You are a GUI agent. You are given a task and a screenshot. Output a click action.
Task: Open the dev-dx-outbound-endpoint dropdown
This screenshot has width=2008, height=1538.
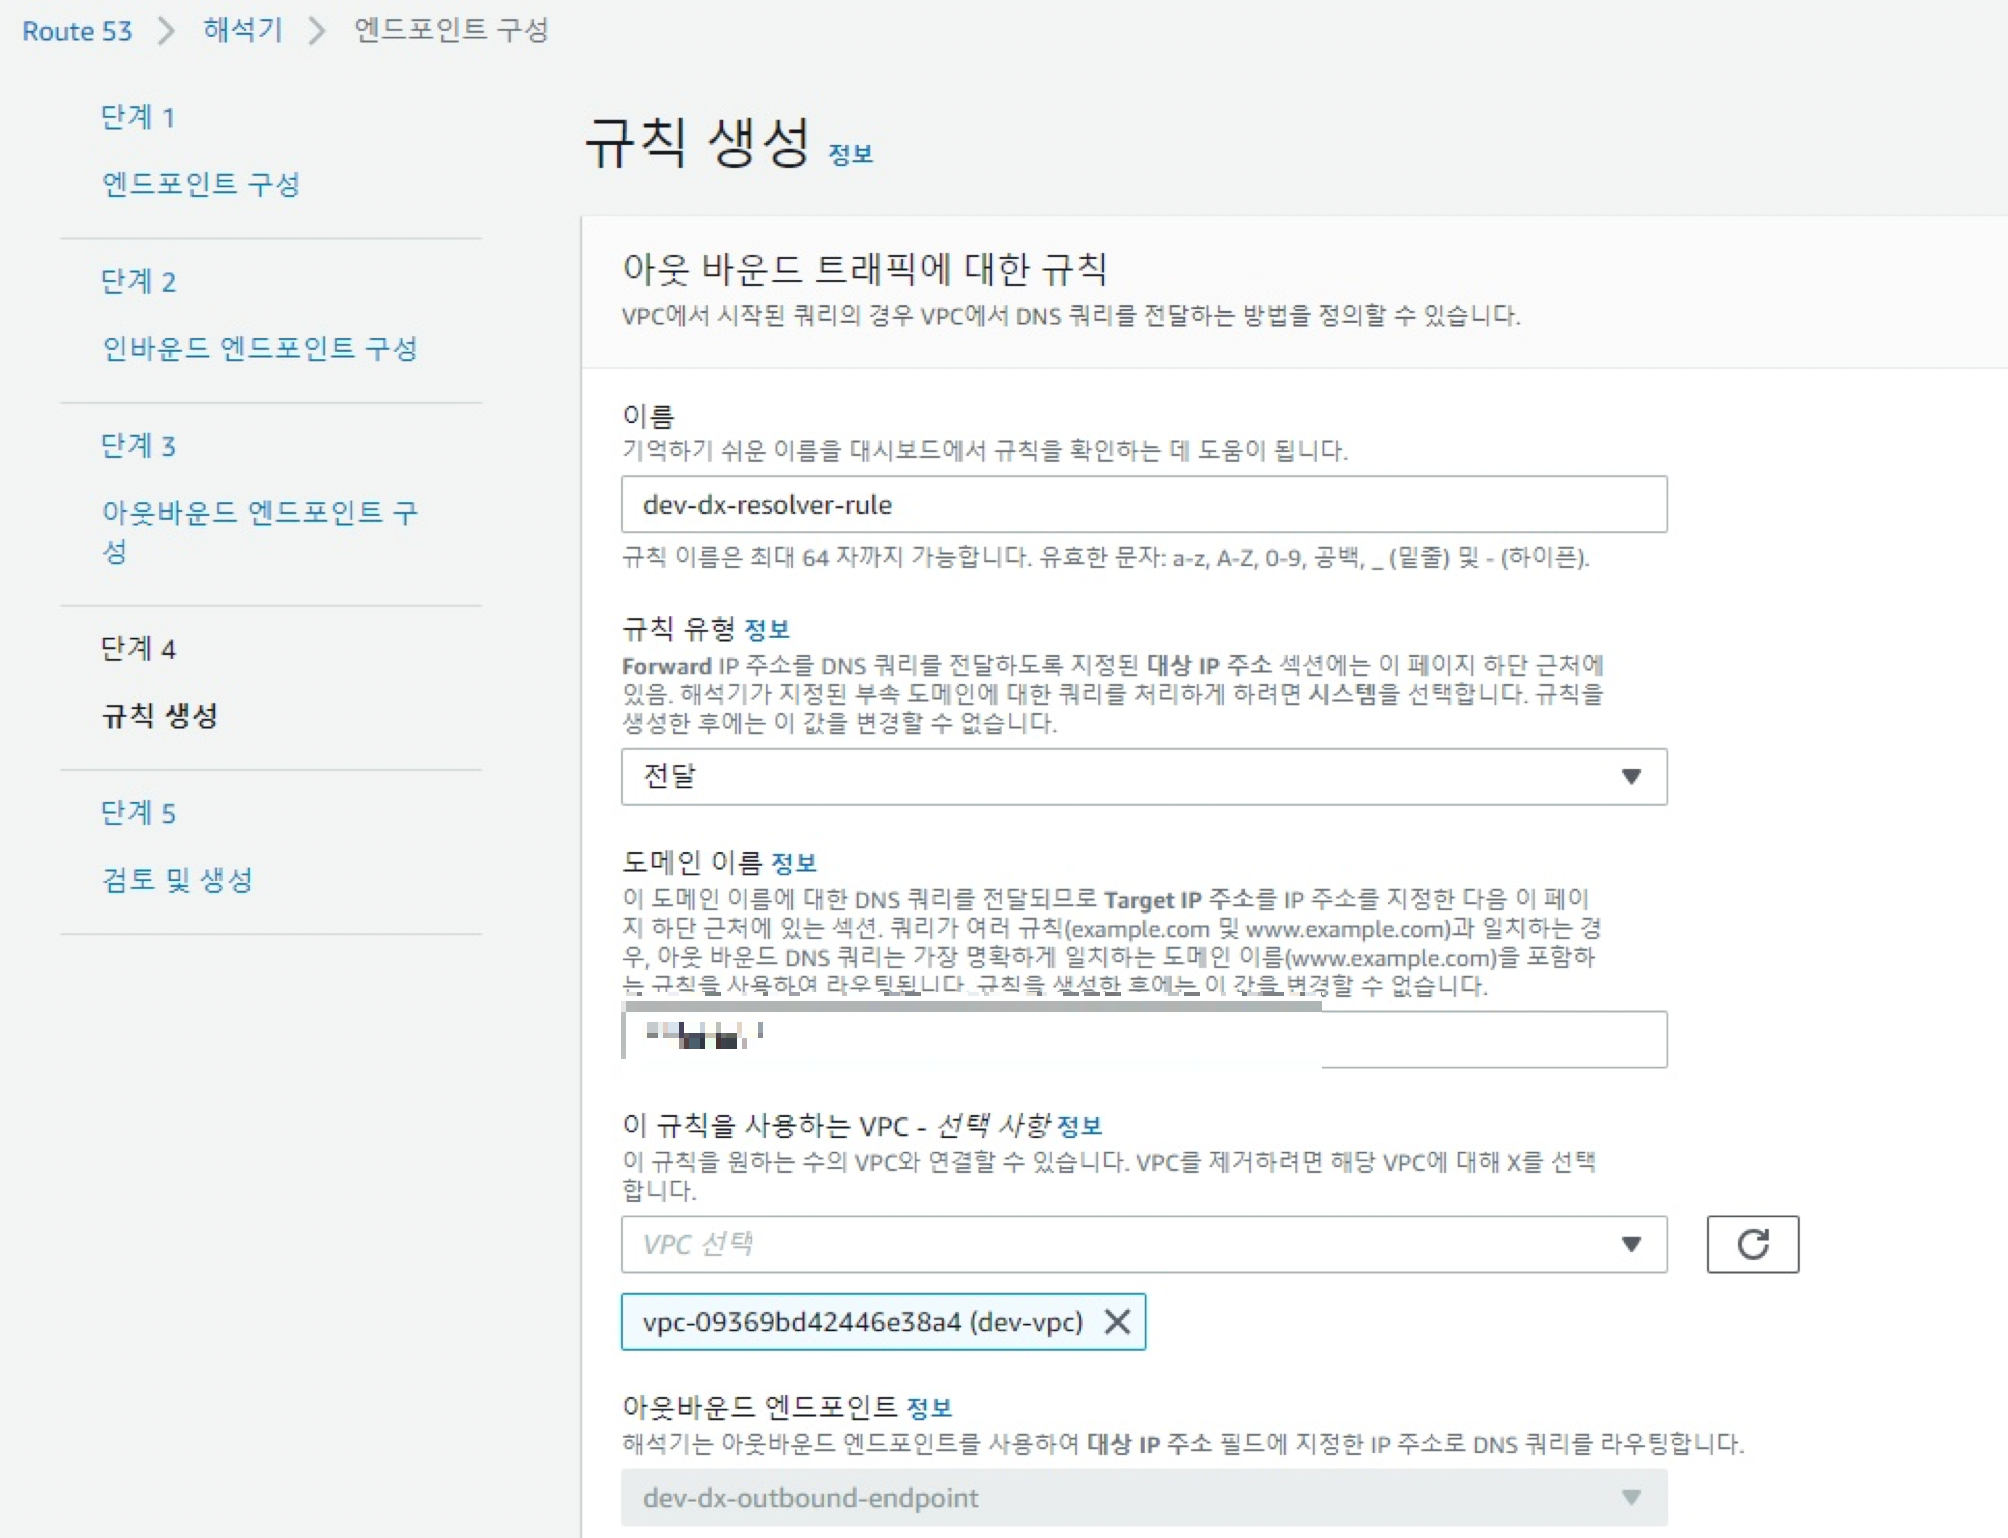[x=1143, y=1497]
